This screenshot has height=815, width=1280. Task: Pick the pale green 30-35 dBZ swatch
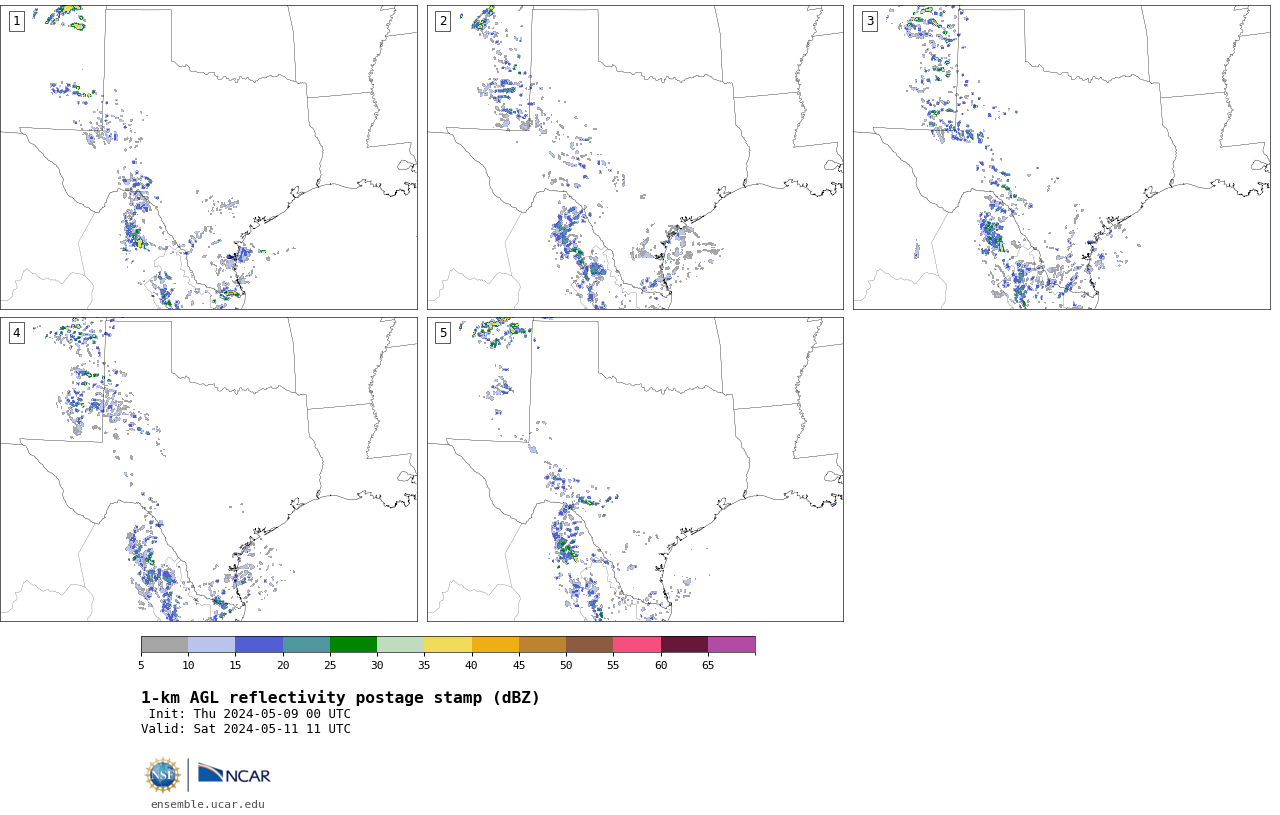click(400, 644)
